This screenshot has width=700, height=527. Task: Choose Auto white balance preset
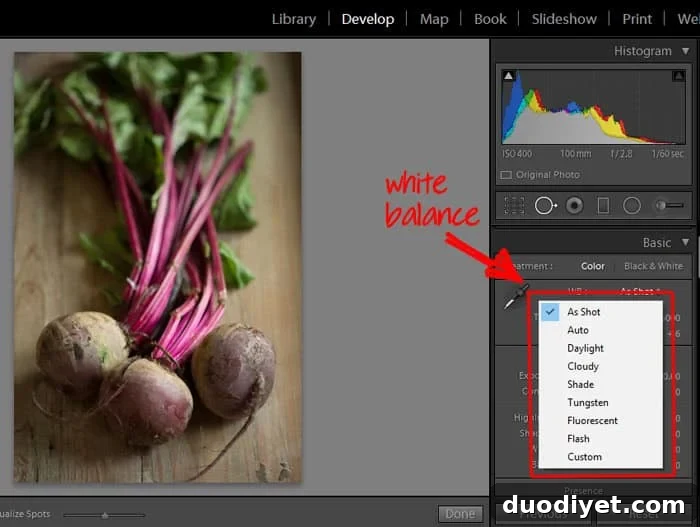(600, 330)
